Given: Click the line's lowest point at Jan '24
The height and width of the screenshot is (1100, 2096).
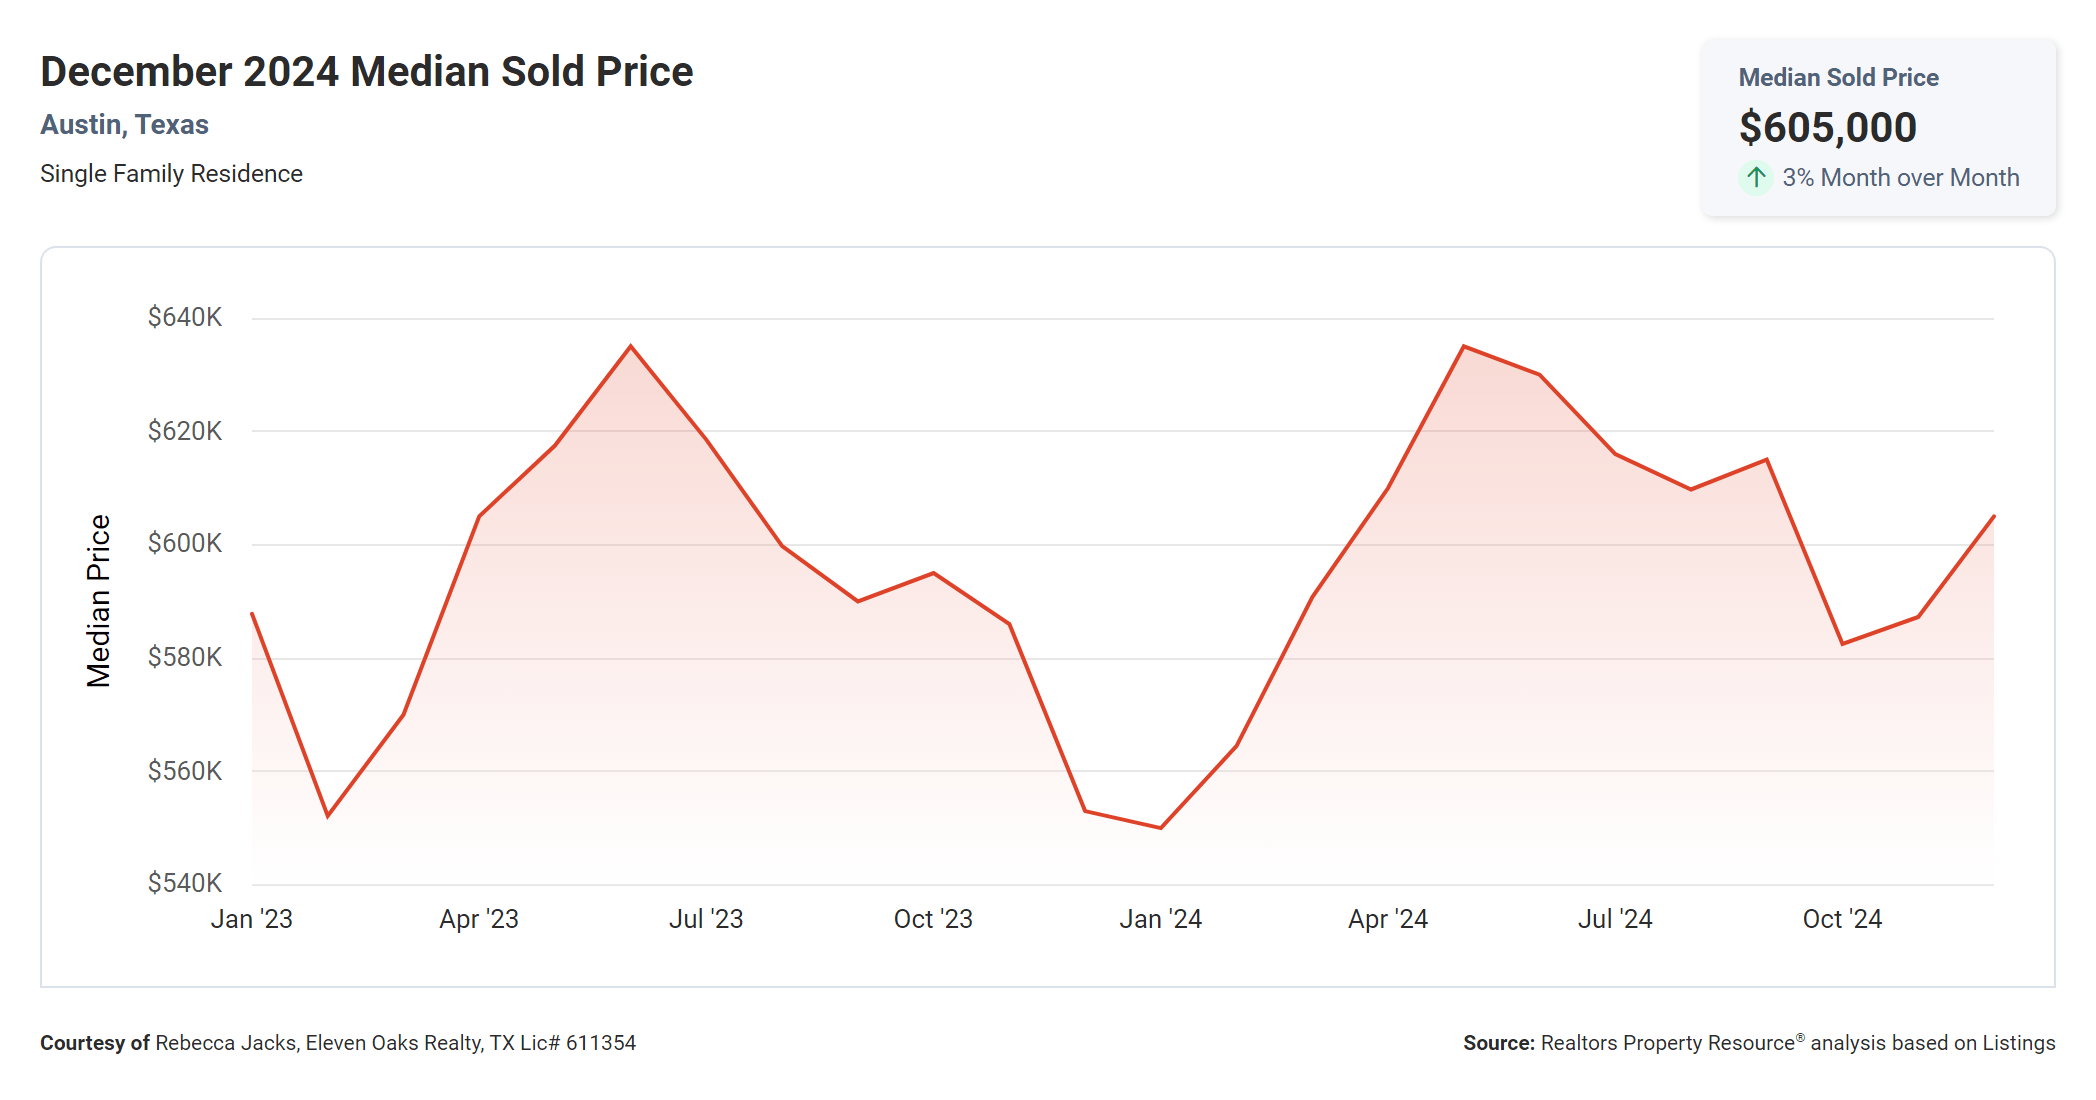Looking at the screenshot, I should (1160, 828).
